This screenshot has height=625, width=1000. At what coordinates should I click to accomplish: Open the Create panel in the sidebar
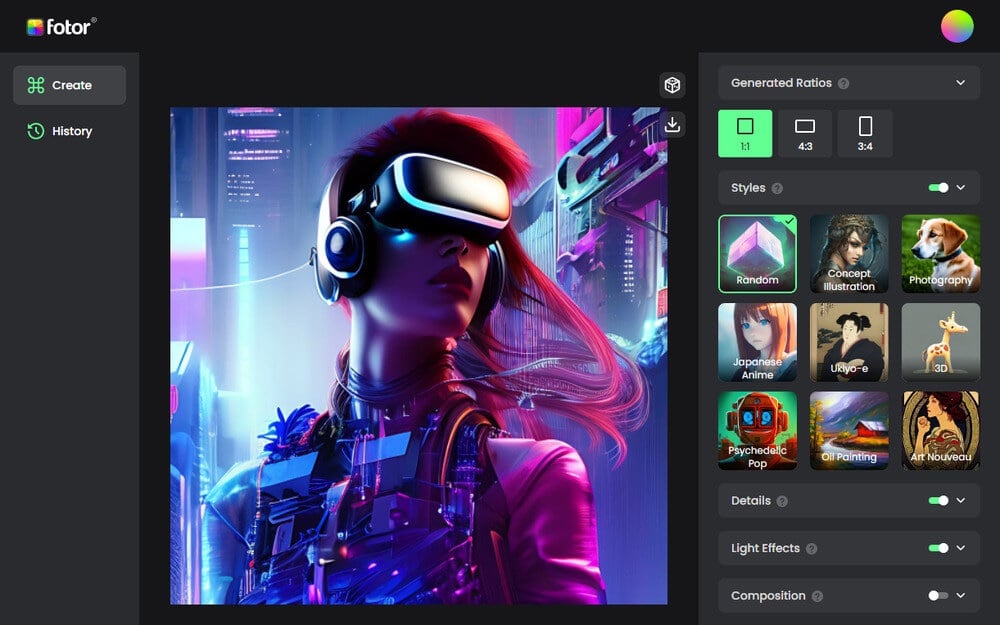69,85
